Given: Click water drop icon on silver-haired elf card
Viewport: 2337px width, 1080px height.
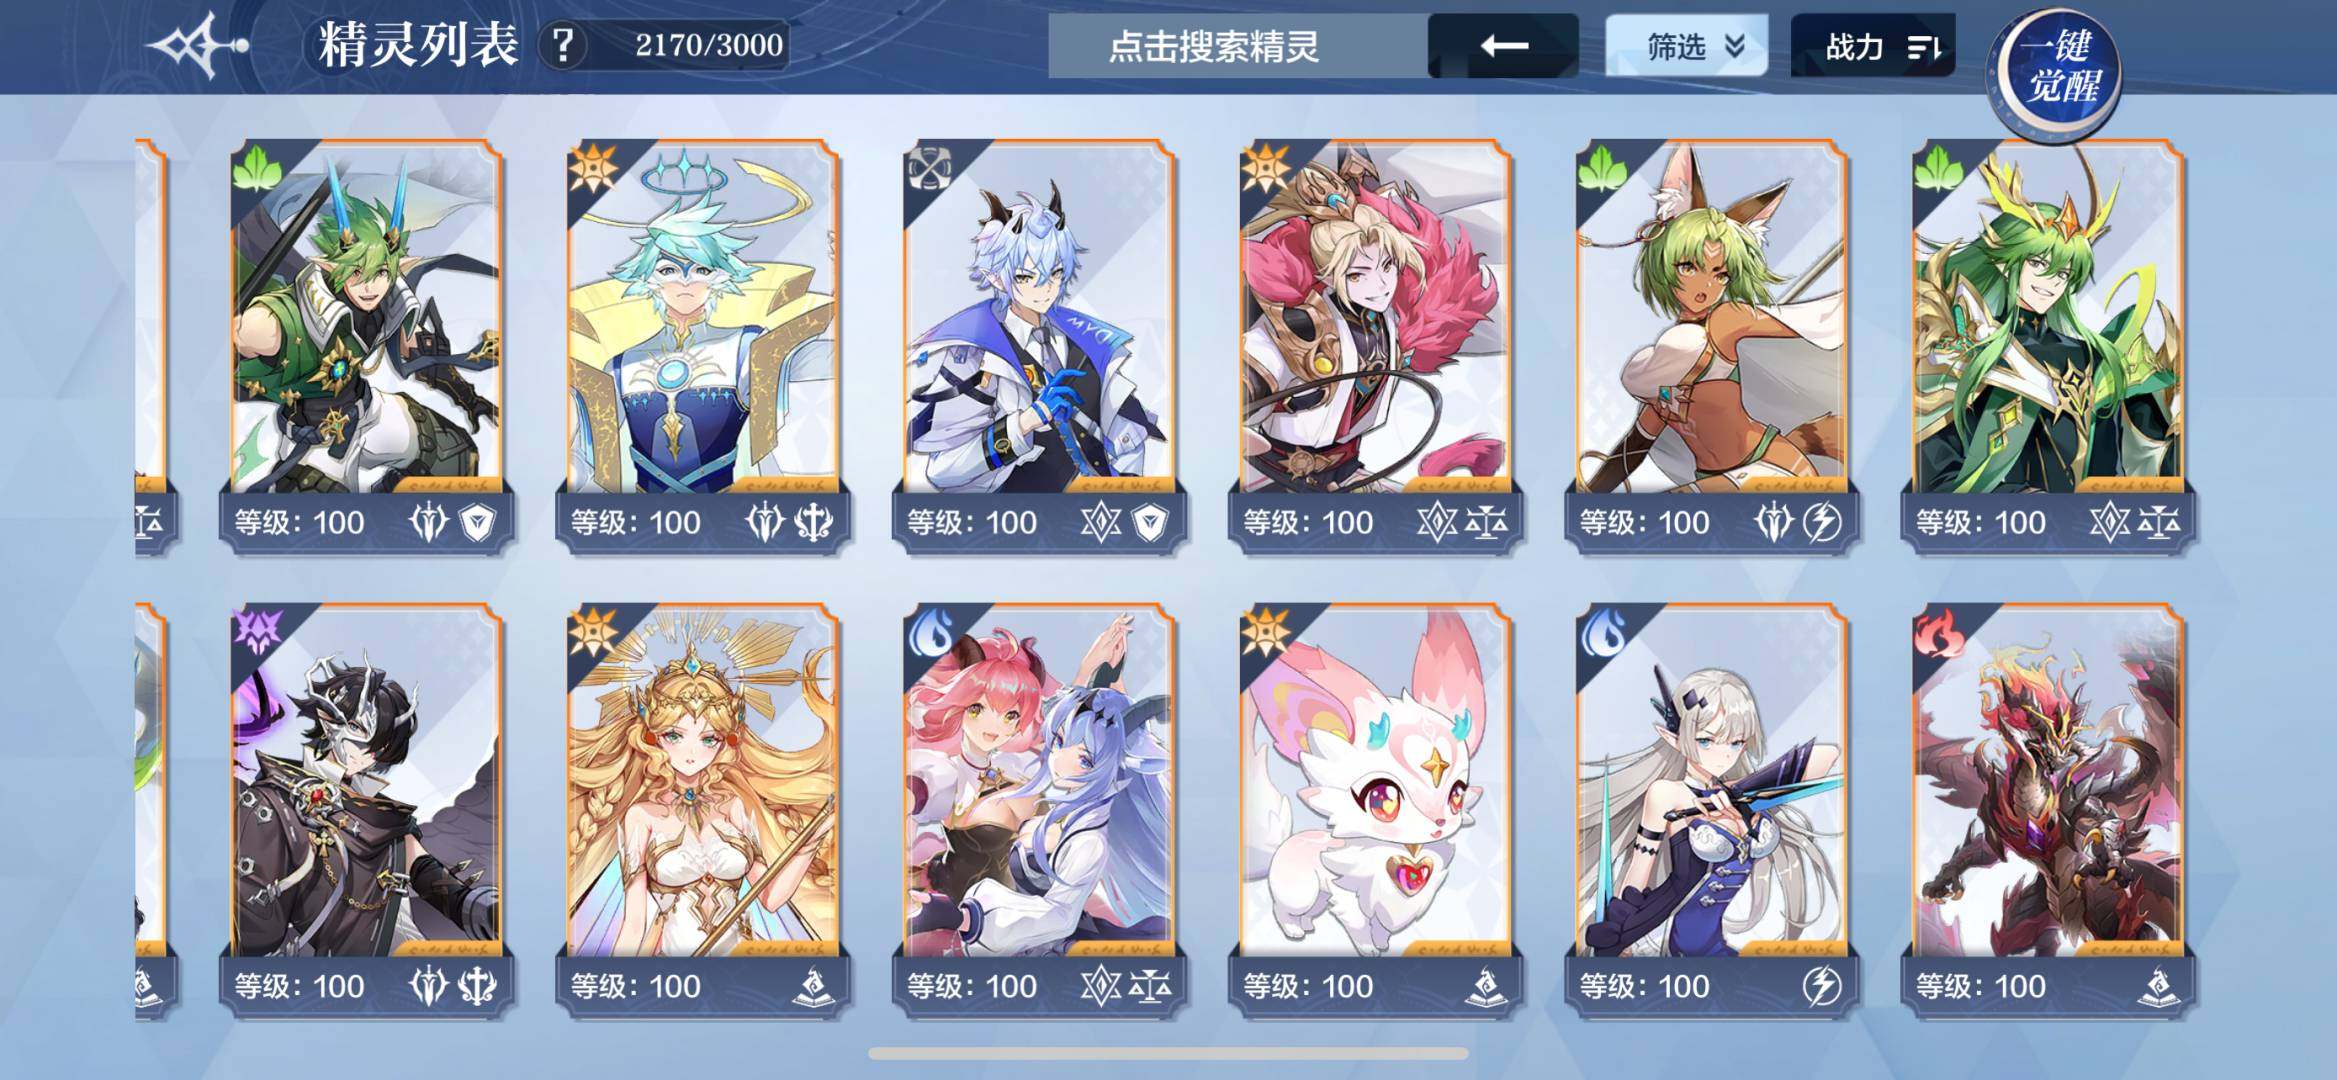Looking at the screenshot, I should pos(1602,631).
